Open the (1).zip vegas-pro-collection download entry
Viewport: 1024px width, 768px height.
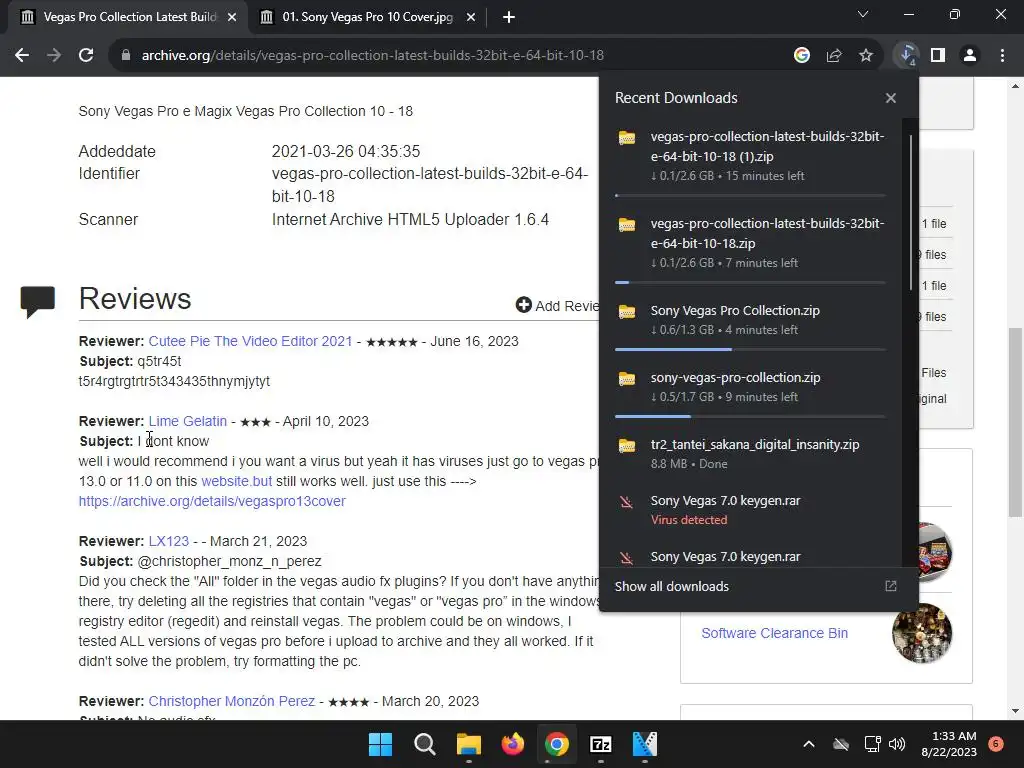(x=750, y=155)
